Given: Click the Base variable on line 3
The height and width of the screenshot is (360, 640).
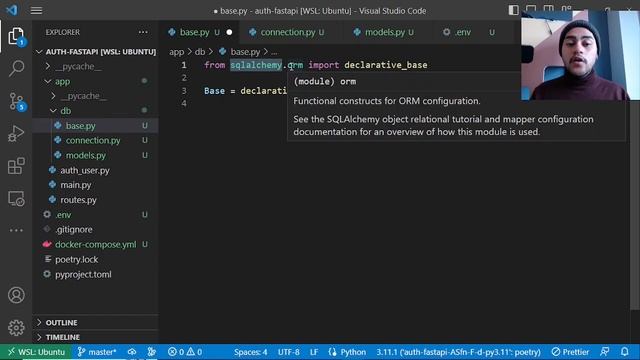Looking at the screenshot, I should pos(214,91).
